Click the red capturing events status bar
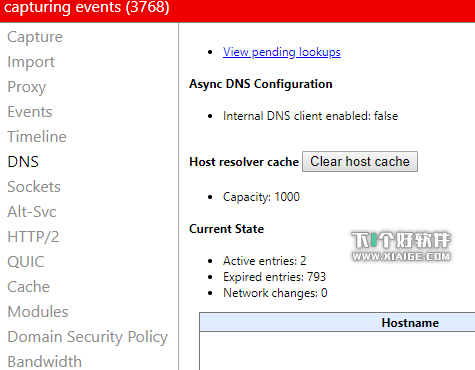 point(237,11)
